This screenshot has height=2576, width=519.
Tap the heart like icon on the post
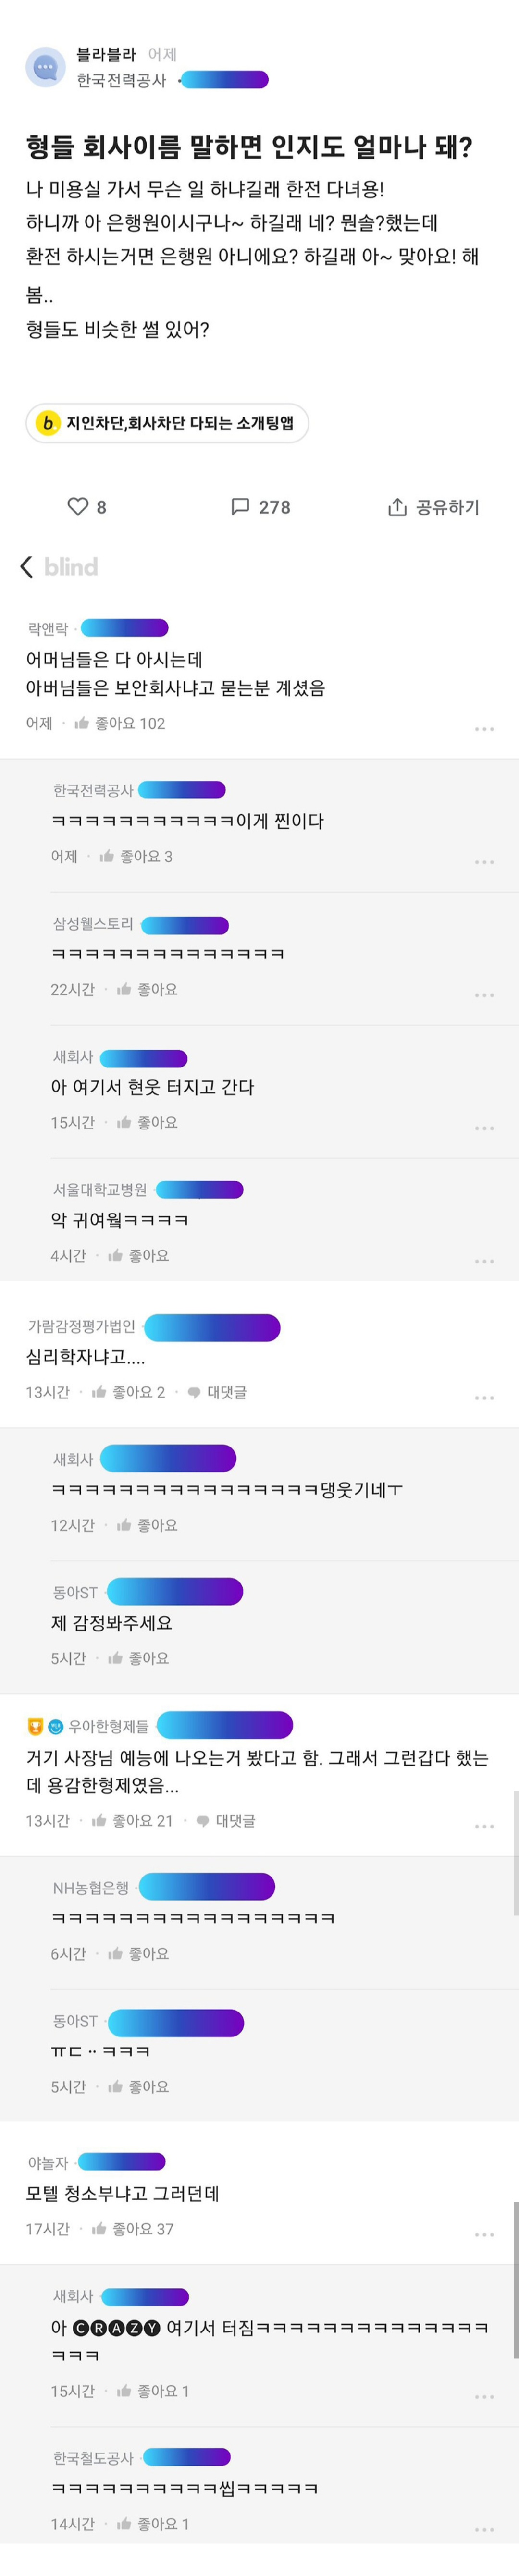coord(78,506)
